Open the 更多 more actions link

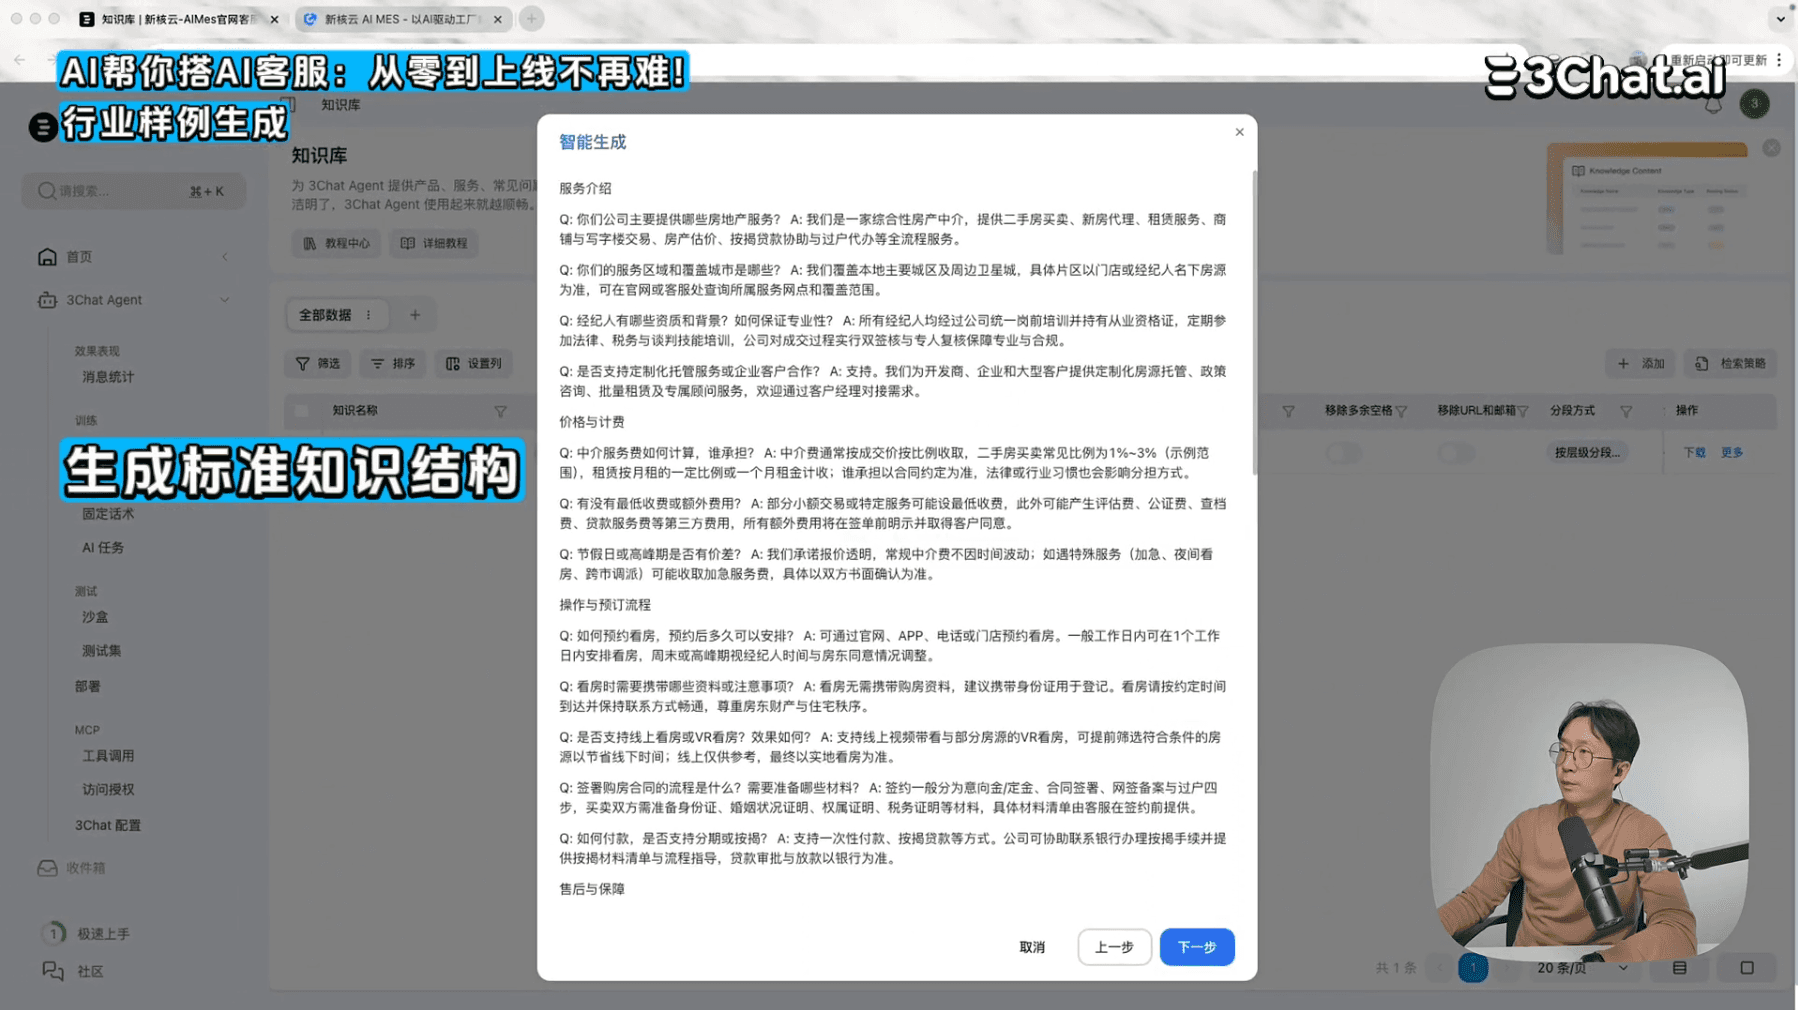[x=1732, y=453]
